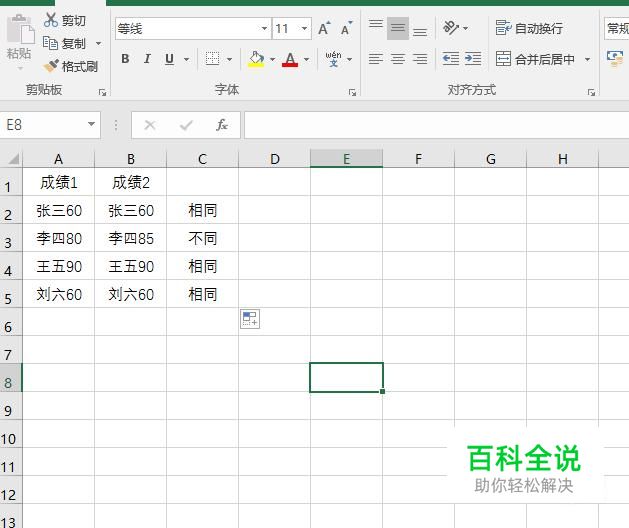Set middle vertical alignment
This screenshot has width=629, height=528.
(x=398, y=28)
